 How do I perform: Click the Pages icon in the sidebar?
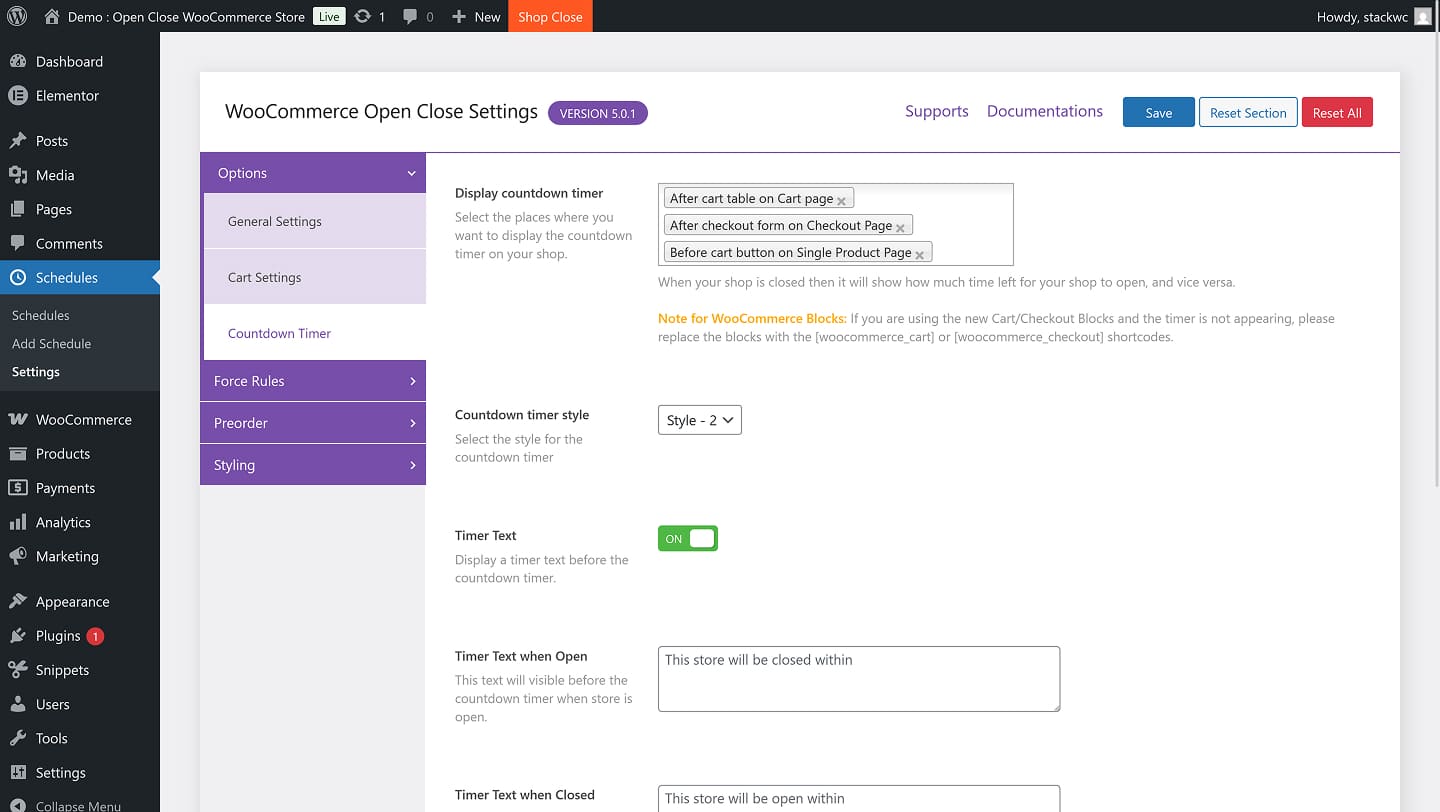tap(18, 209)
